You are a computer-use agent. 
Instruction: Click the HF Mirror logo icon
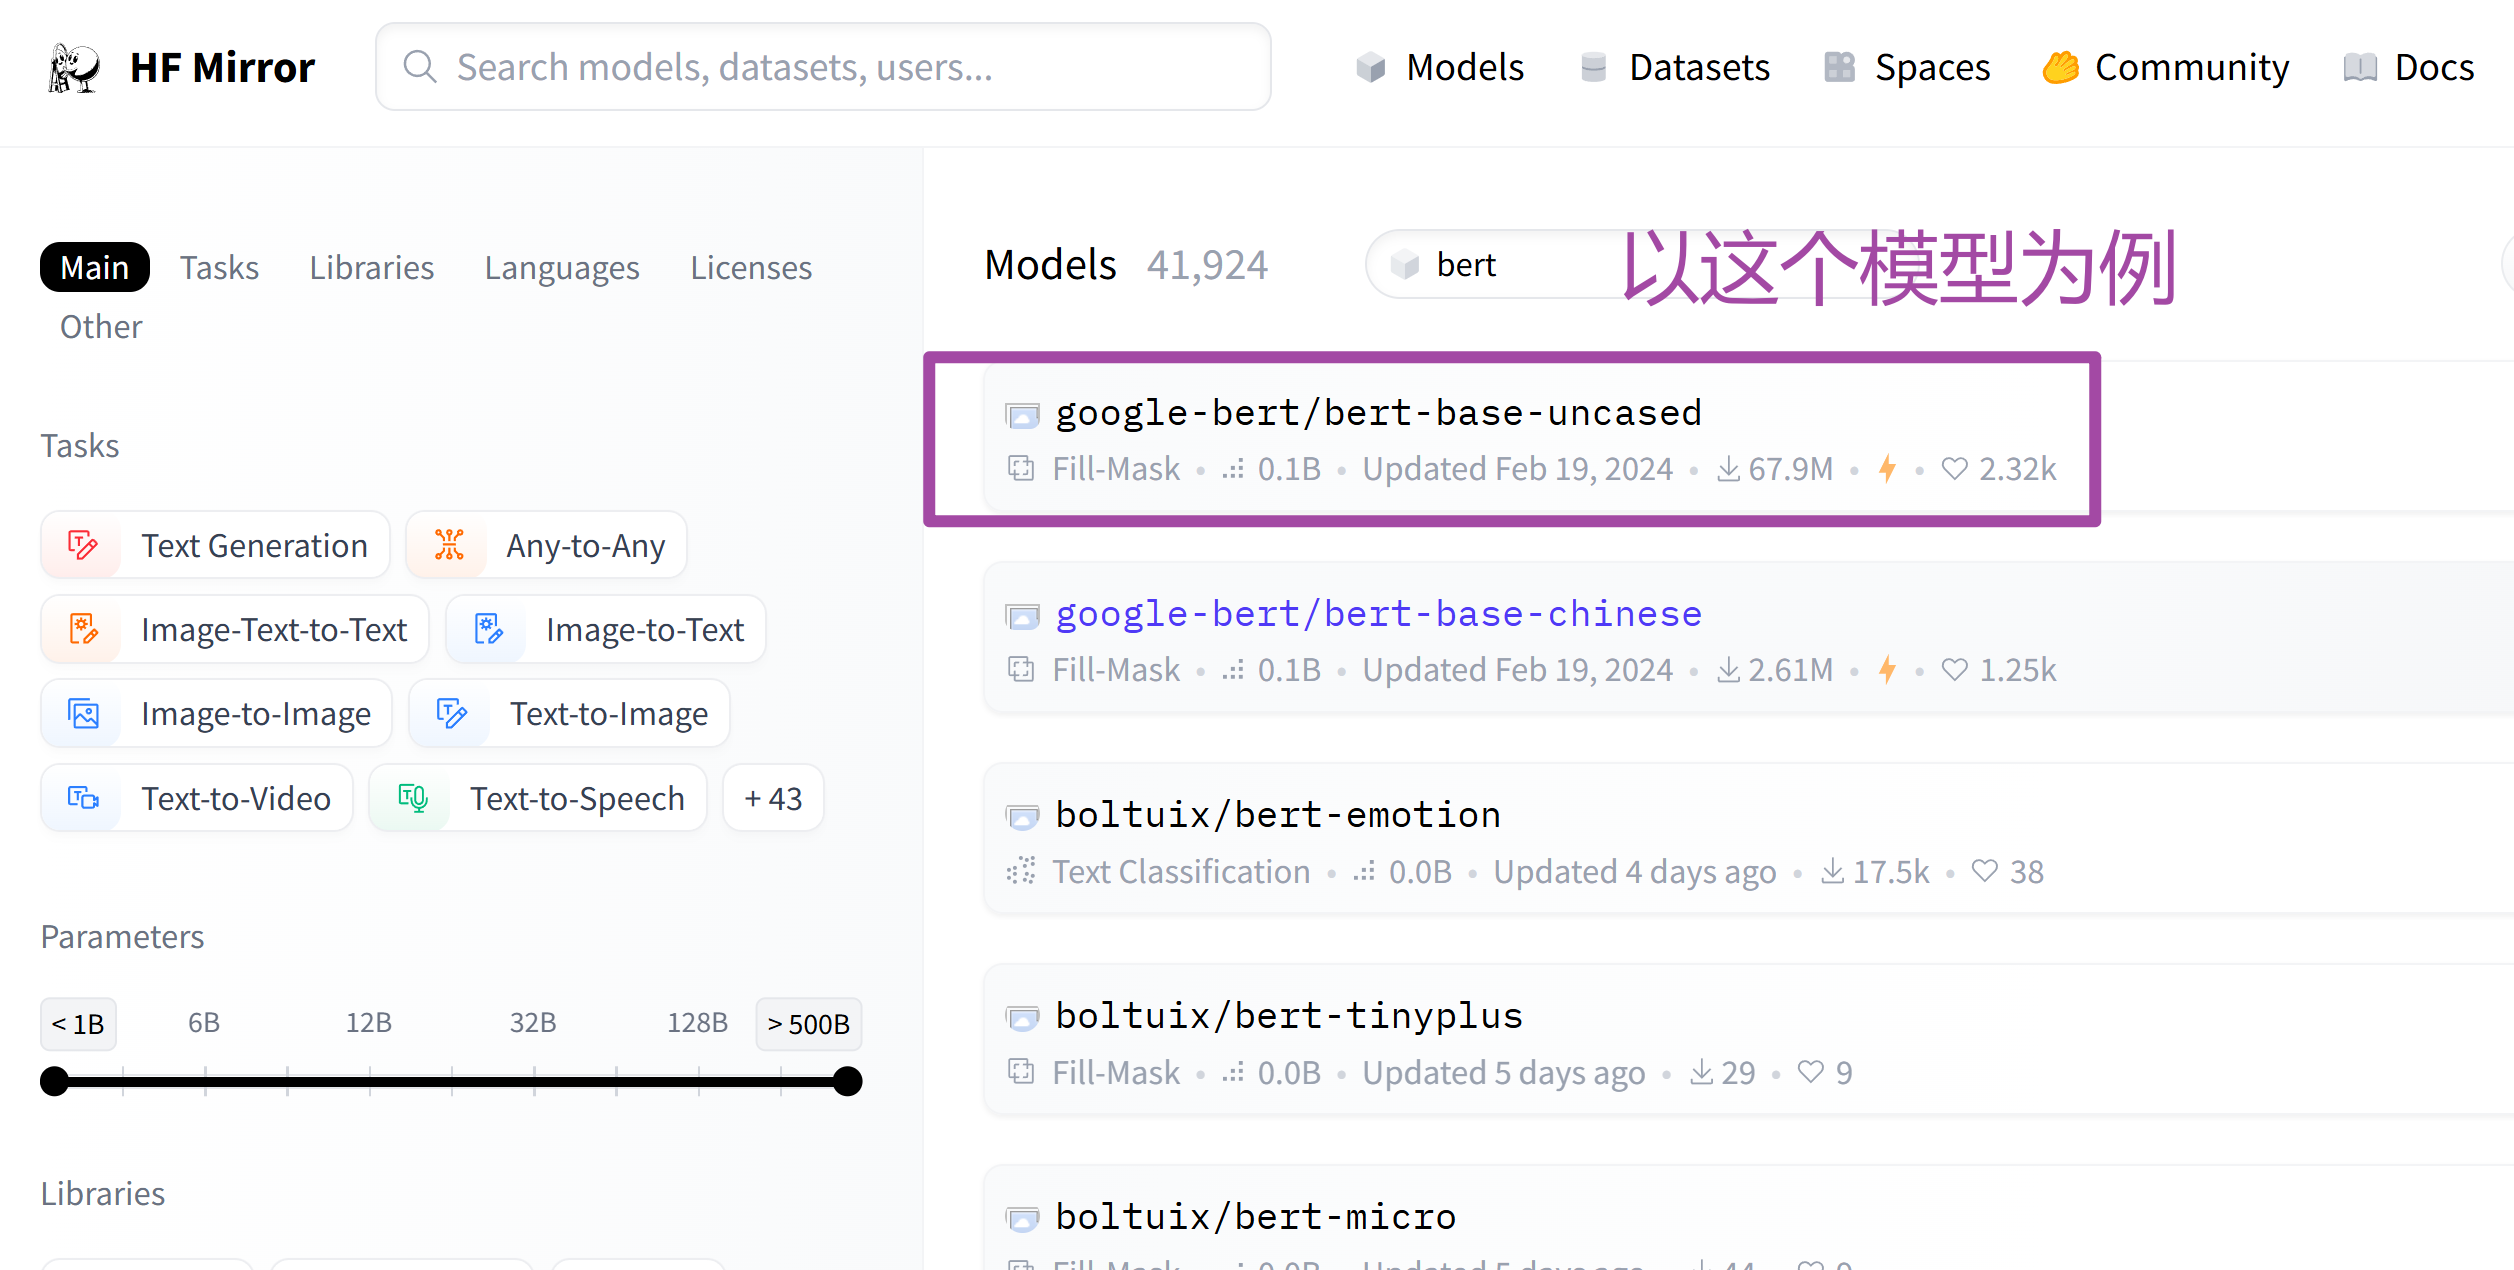(x=74, y=68)
